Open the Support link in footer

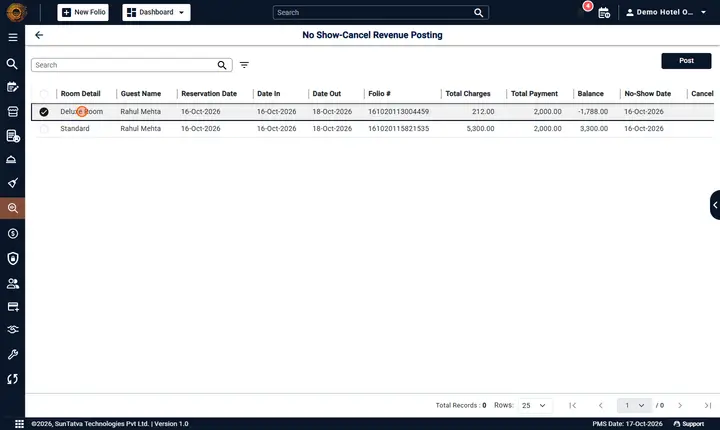pyautogui.click(x=689, y=424)
